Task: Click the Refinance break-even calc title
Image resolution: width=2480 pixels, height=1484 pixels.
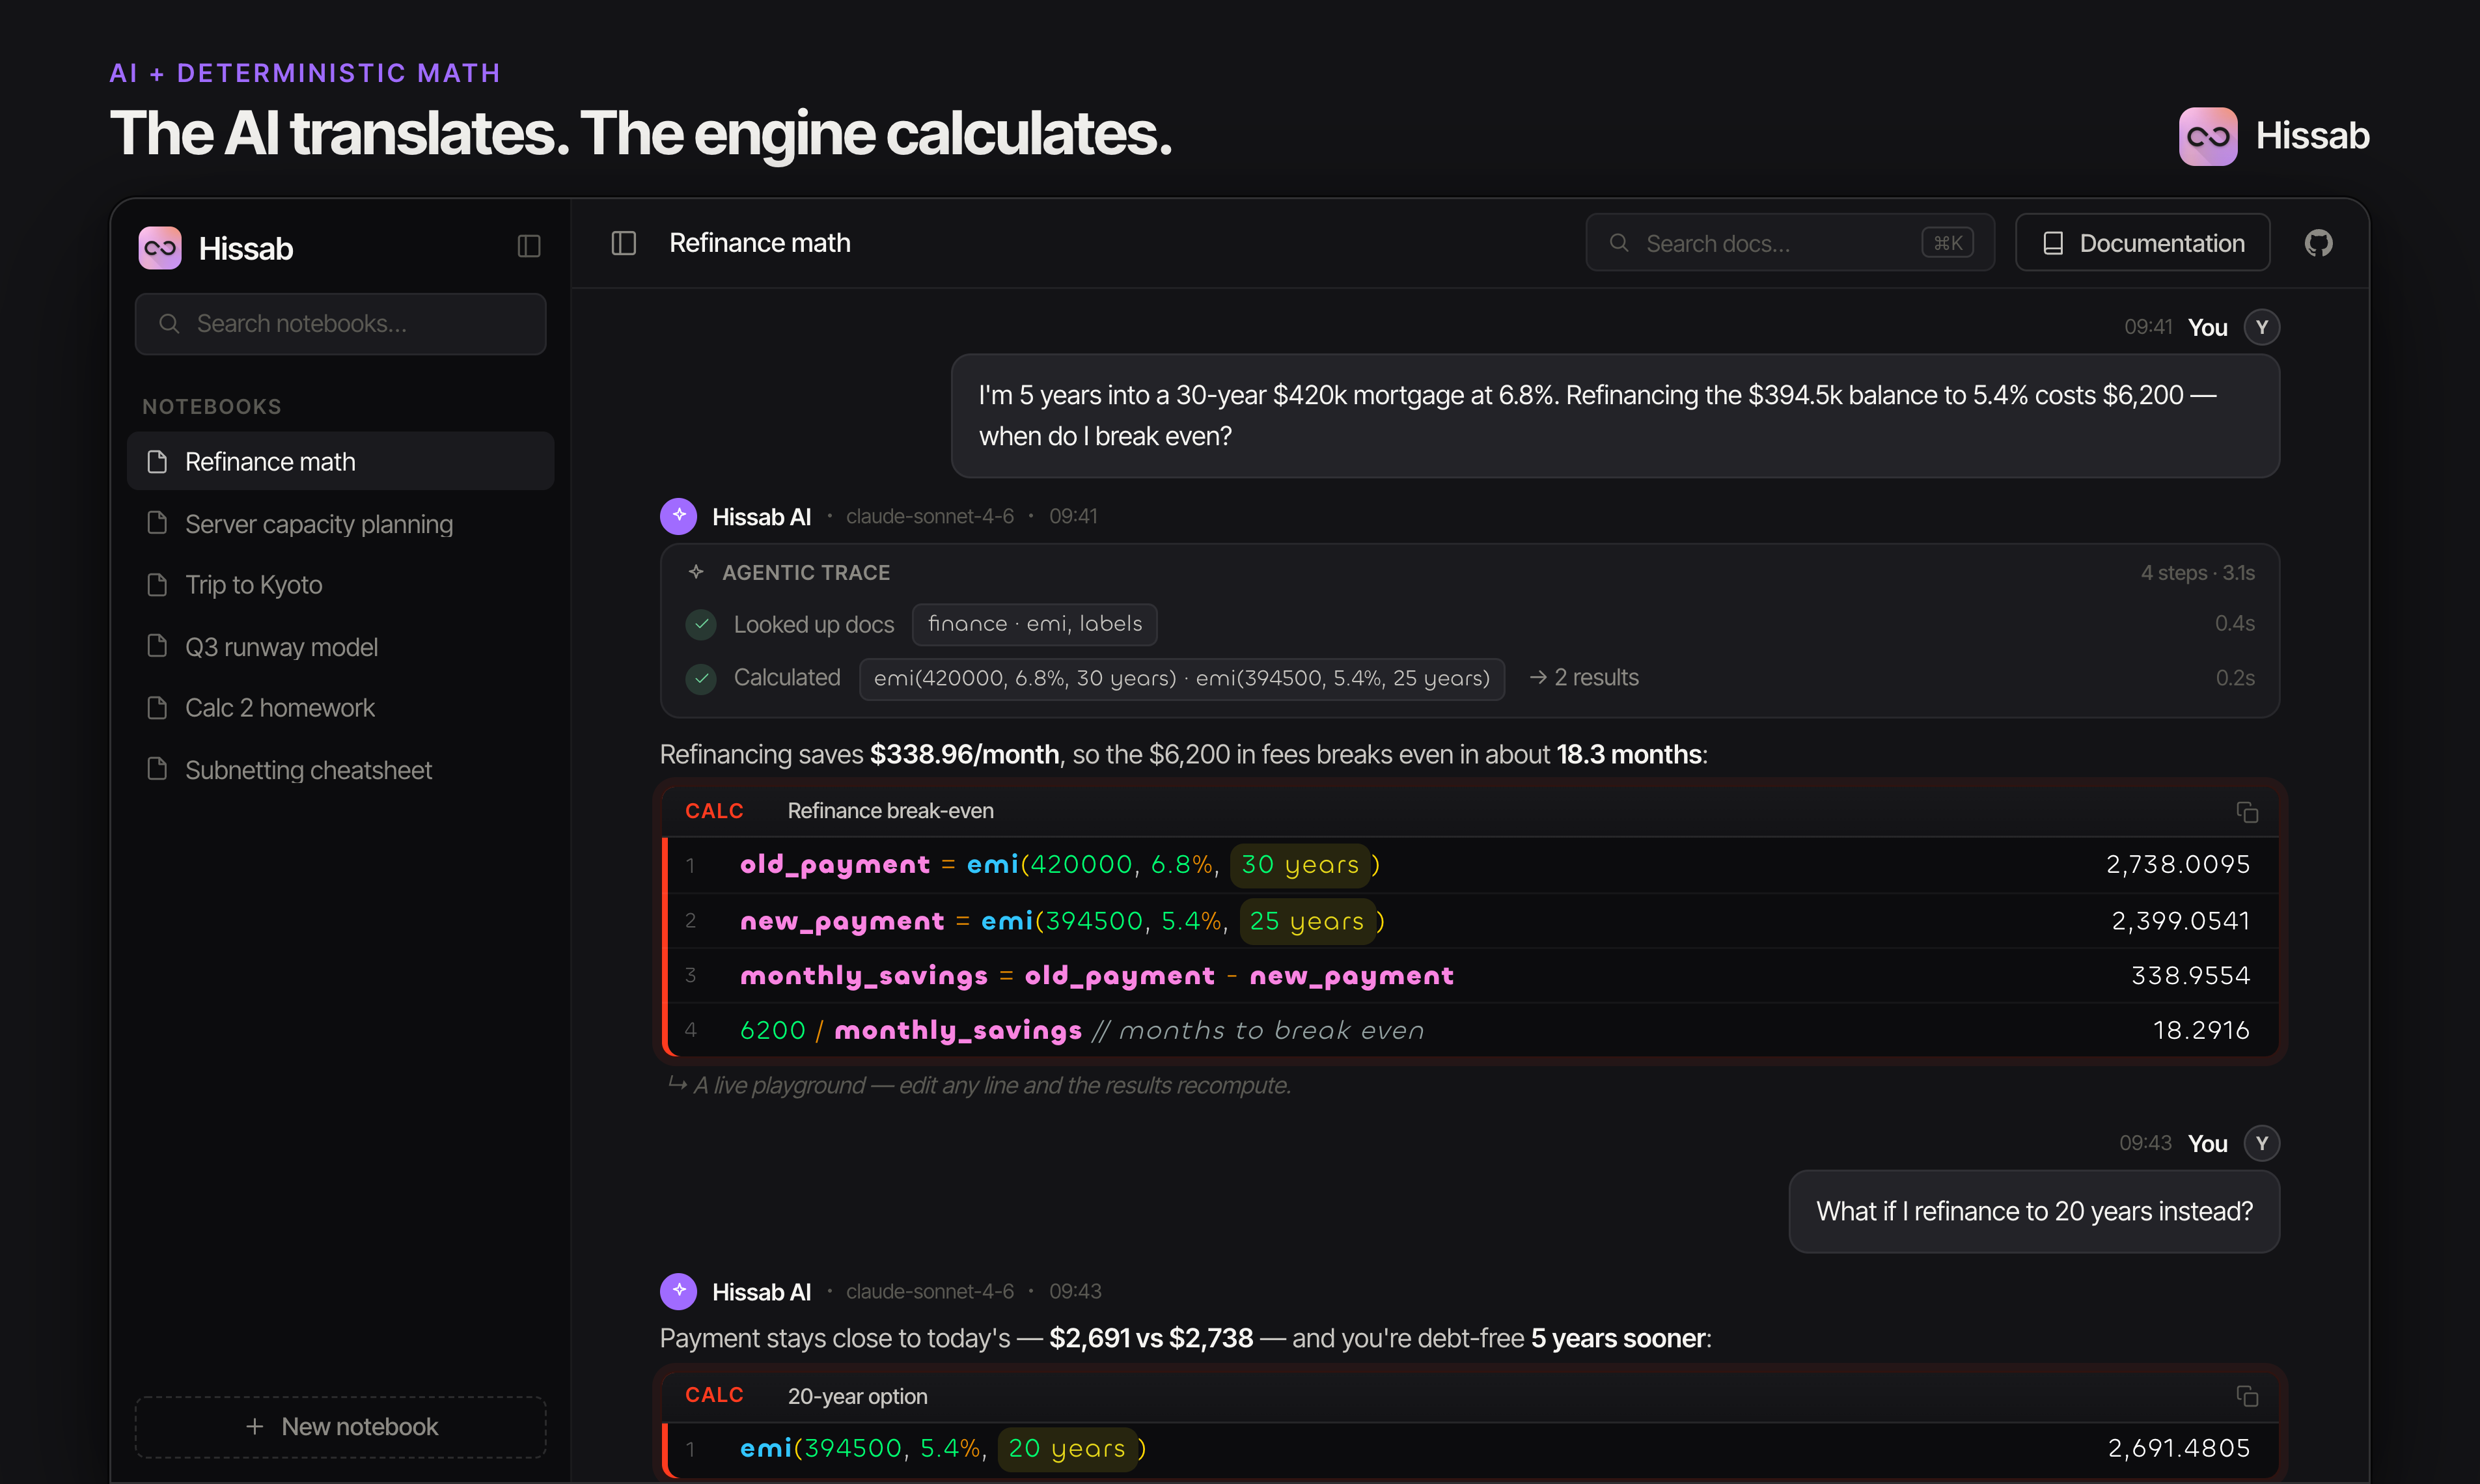Action: 890,811
